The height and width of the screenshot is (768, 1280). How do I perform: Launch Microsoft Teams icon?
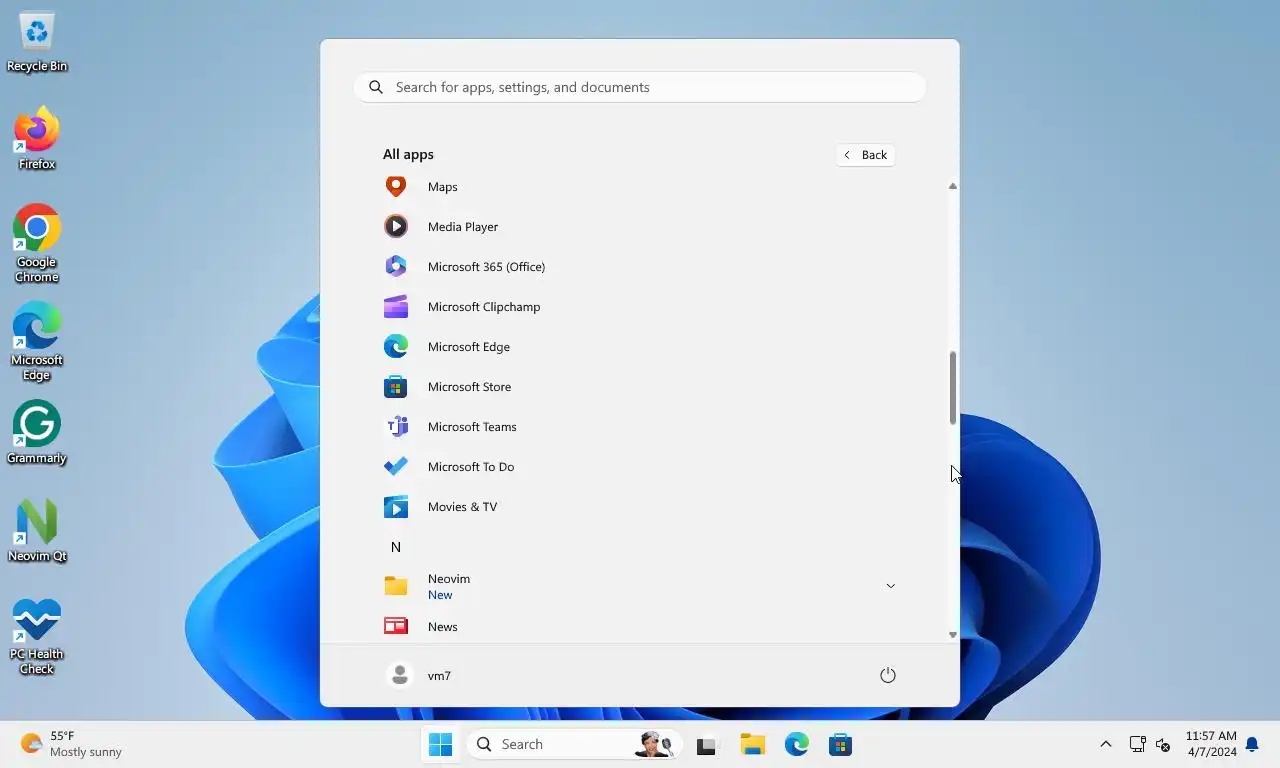coord(396,426)
